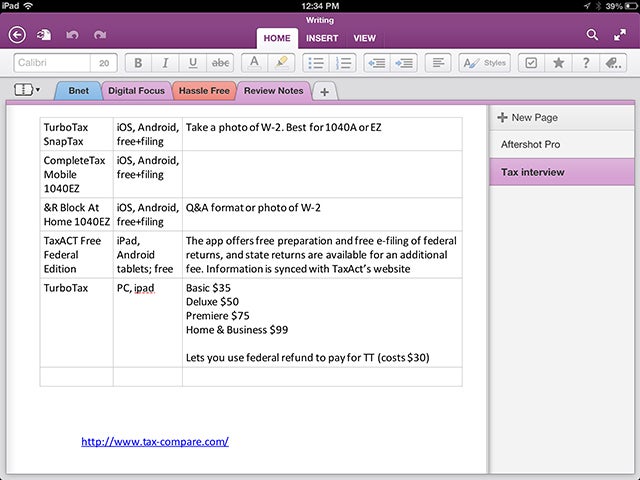Image resolution: width=640 pixels, height=480 pixels.
Task: Insert a bulleted list
Action: tap(316, 63)
